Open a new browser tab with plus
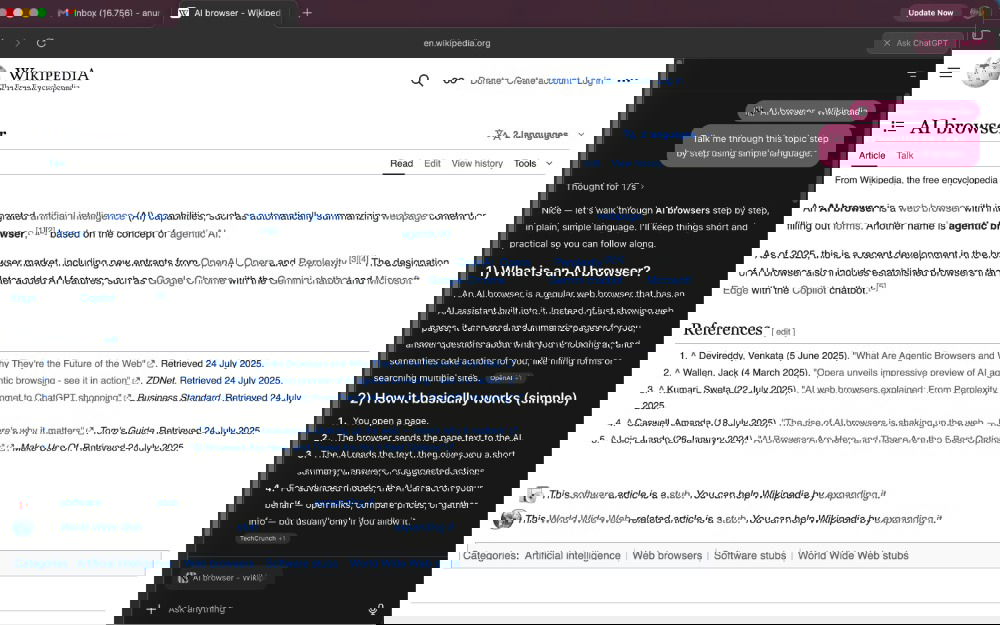This screenshot has width=1000, height=625. pyautogui.click(x=307, y=13)
